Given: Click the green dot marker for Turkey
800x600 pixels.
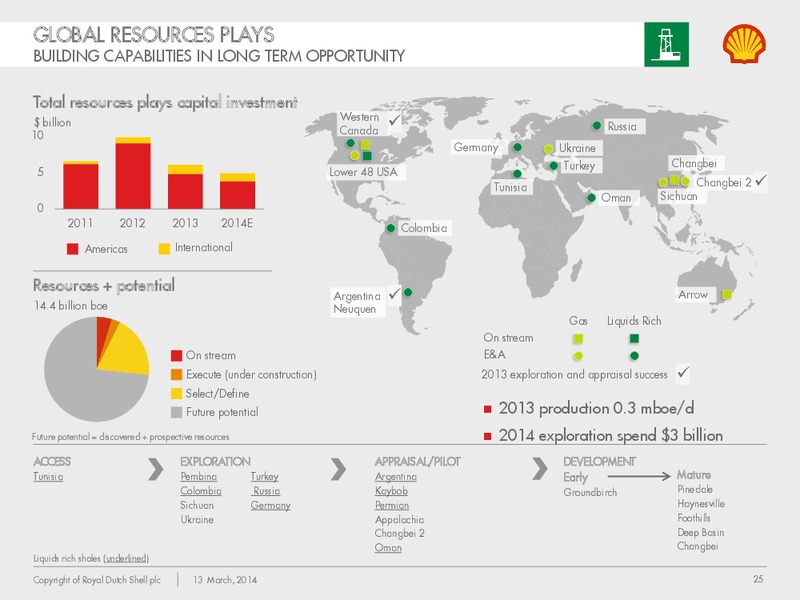Looking at the screenshot, I should (x=554, y=166).
